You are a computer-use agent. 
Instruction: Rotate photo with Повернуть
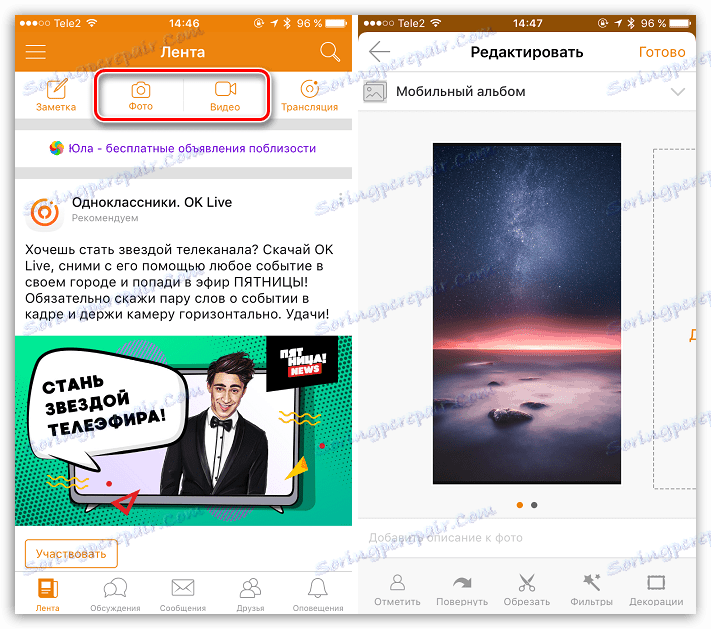(462, 590)
